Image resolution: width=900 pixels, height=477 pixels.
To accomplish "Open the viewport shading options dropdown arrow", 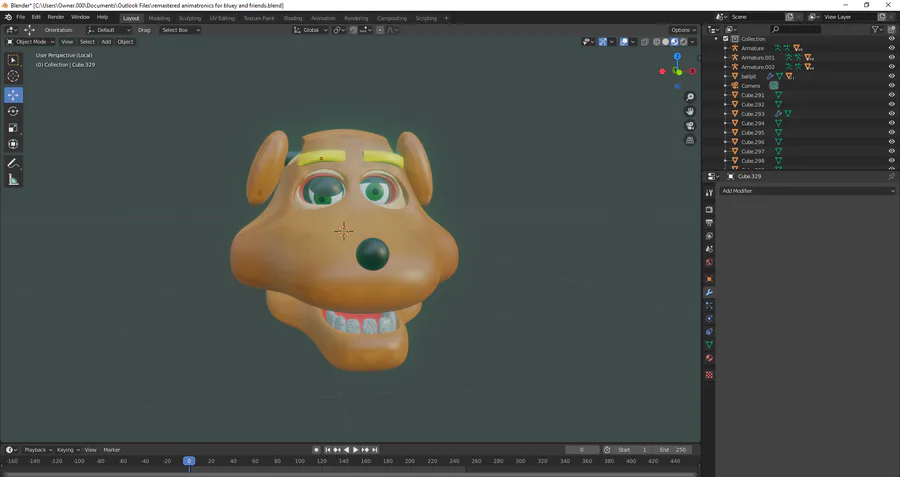I will point(693,42).
